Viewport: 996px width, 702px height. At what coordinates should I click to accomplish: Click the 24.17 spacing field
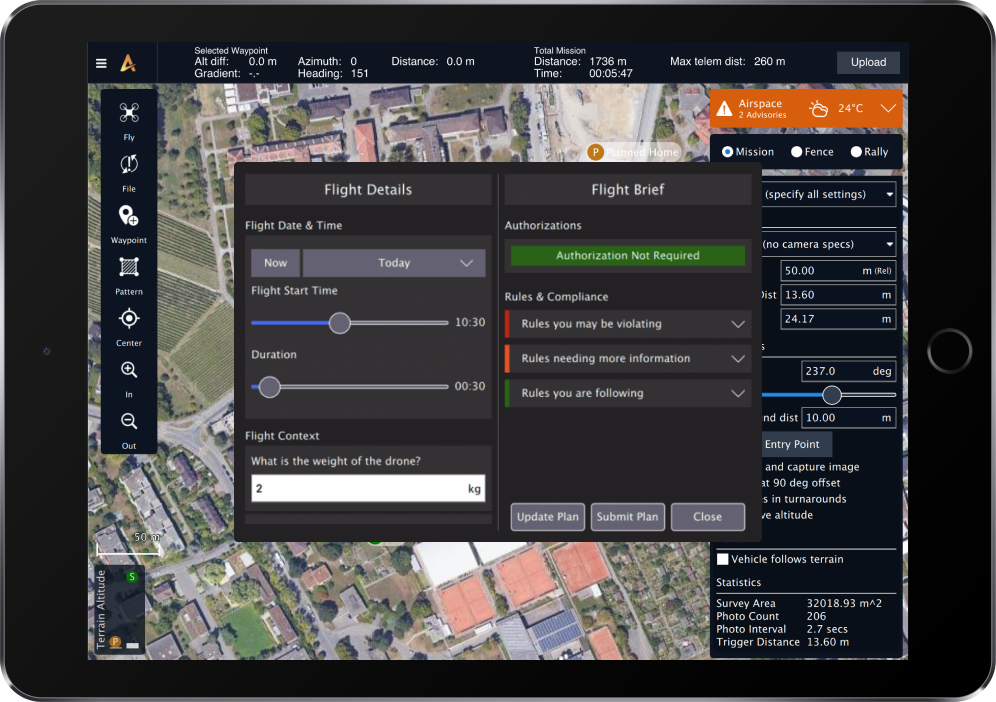point(838,319)
